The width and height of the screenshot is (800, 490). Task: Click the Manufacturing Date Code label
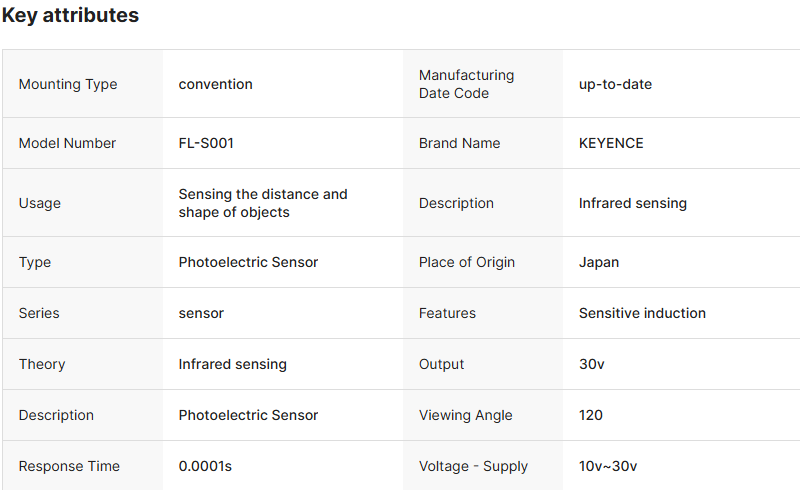(466, 84)
